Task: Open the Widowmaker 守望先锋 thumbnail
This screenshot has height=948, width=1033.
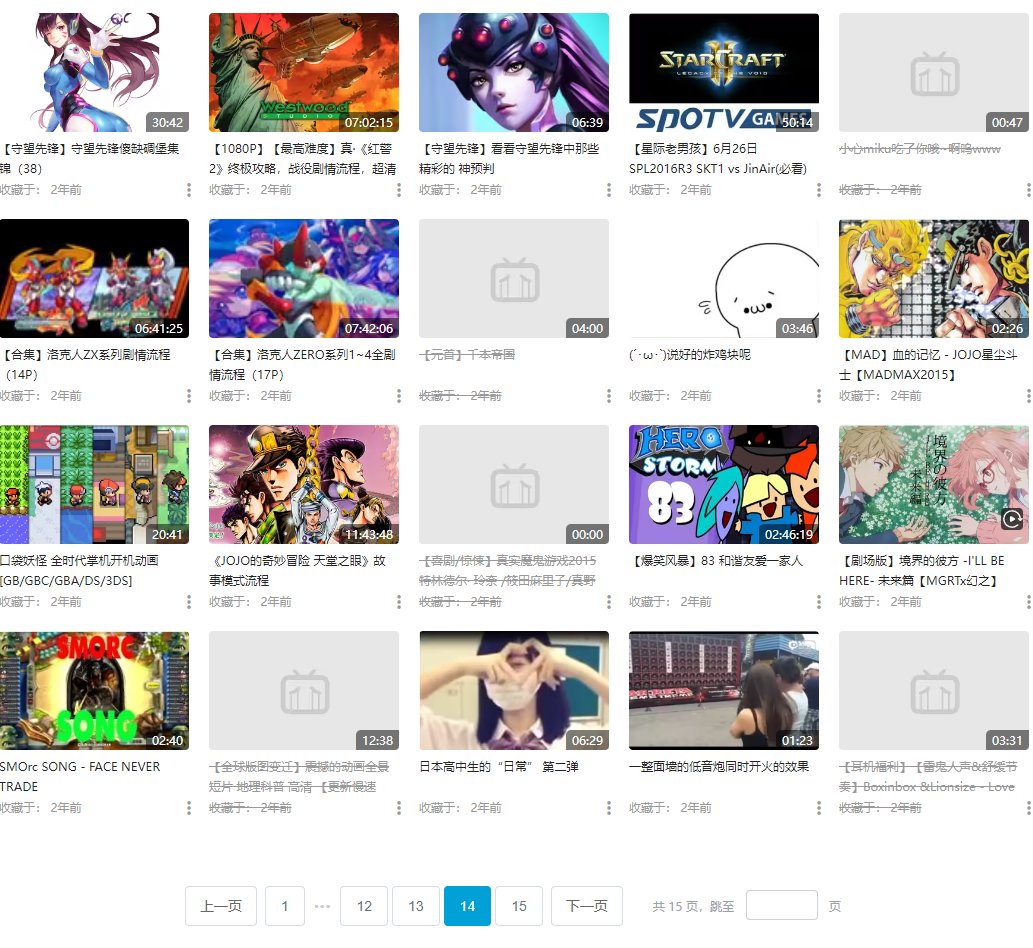Action: click(514, 72)
